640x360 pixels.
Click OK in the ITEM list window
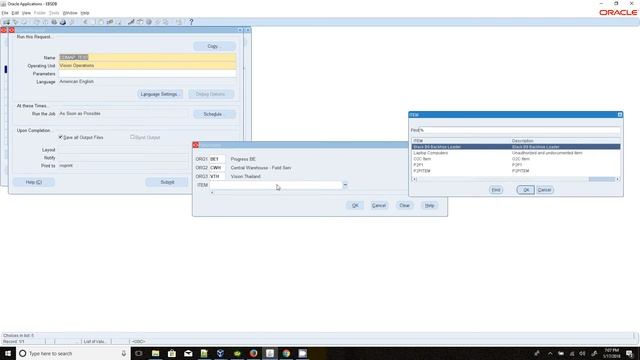(x=526, y=190)
